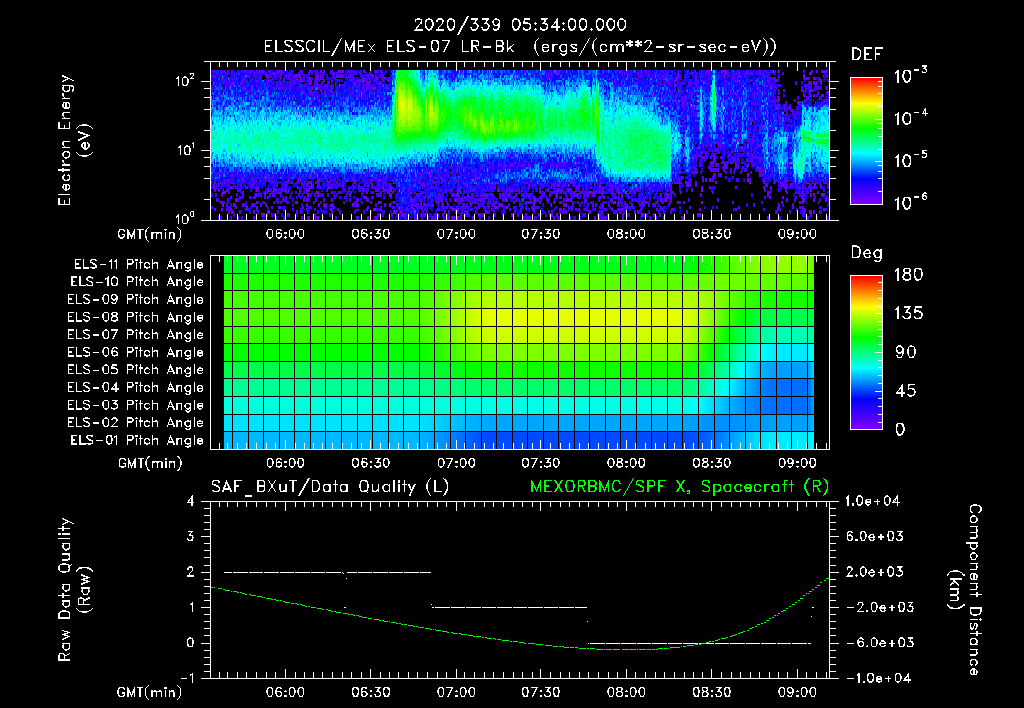
Task: Click the Electron Energy (eV) axis label
Action: tap(74, 140)
